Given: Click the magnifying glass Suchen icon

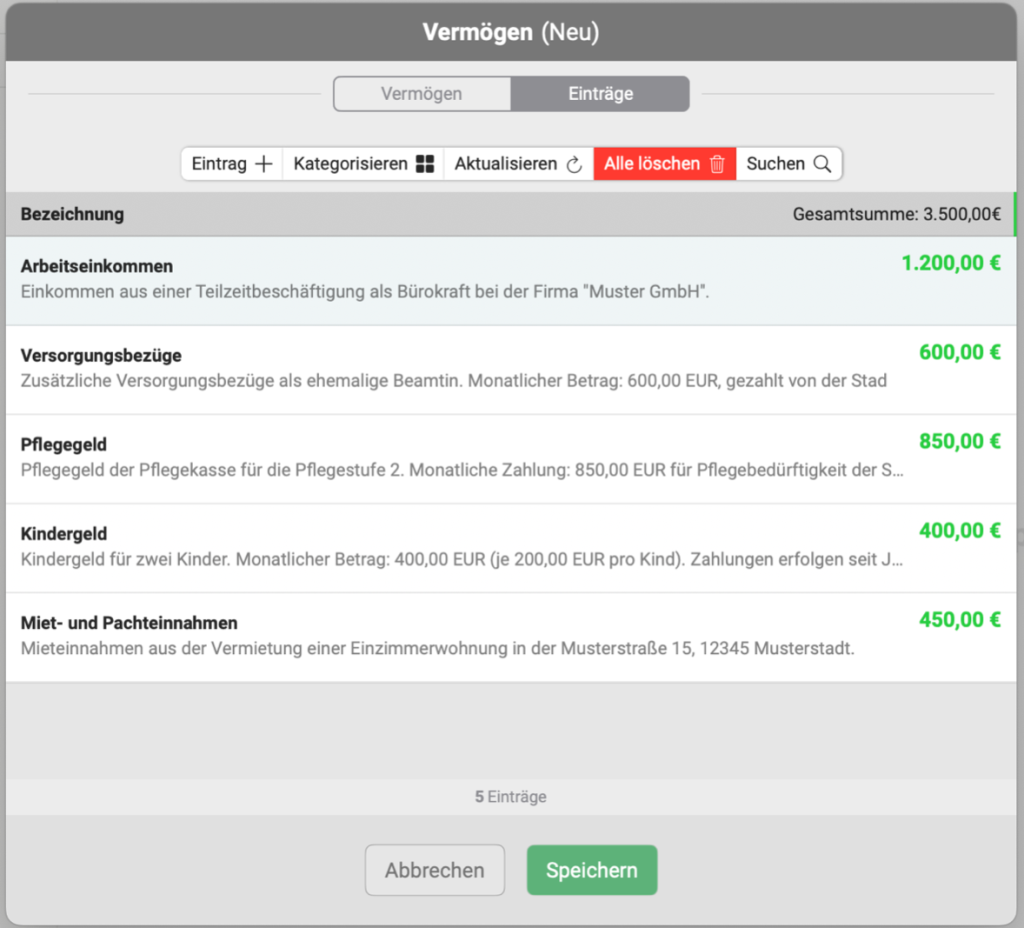Looking at the screenshot, I should (822, 164).
